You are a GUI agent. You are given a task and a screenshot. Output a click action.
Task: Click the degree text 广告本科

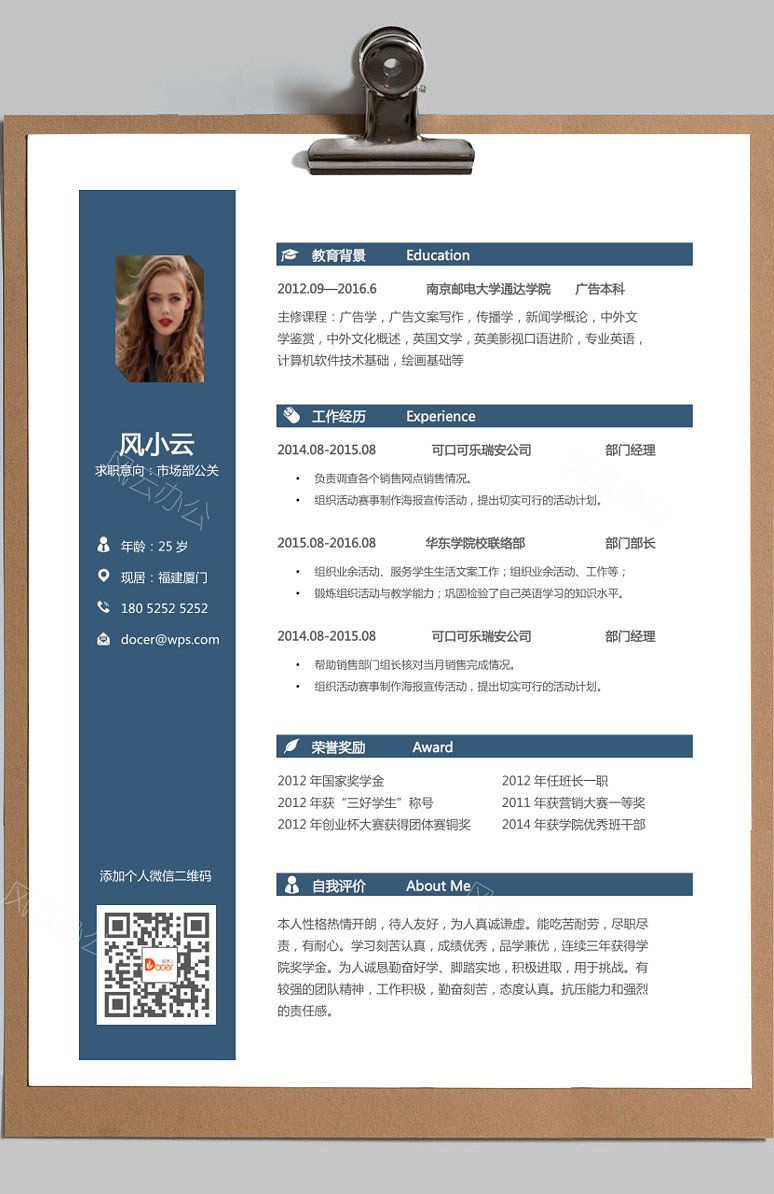(600, 289)
